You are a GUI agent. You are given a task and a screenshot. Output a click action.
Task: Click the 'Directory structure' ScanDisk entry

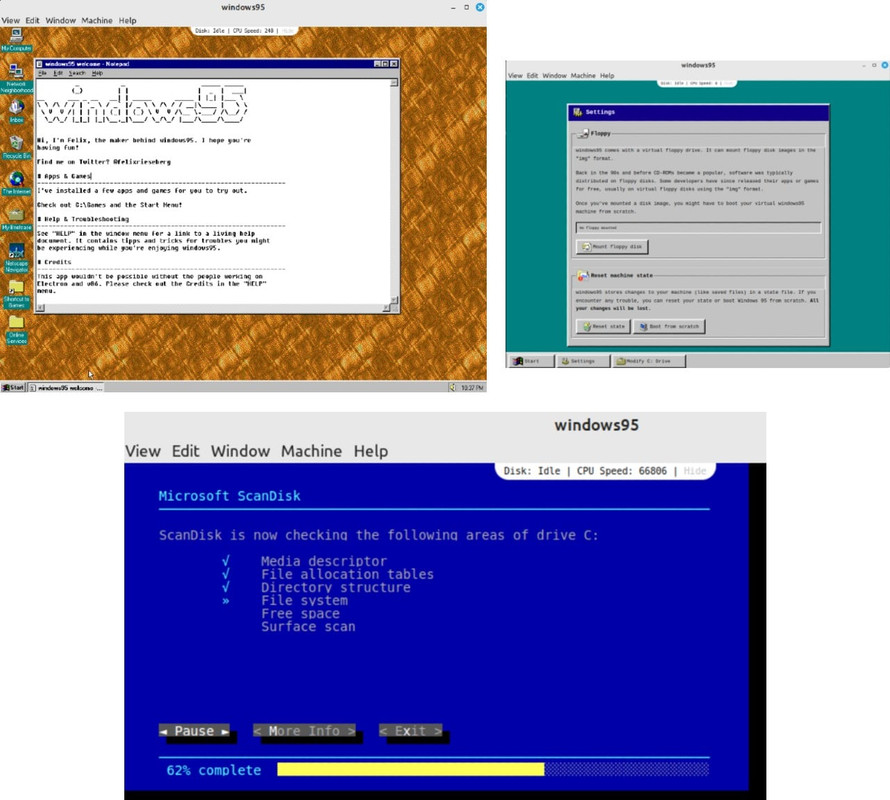click(x=335, y=588)
